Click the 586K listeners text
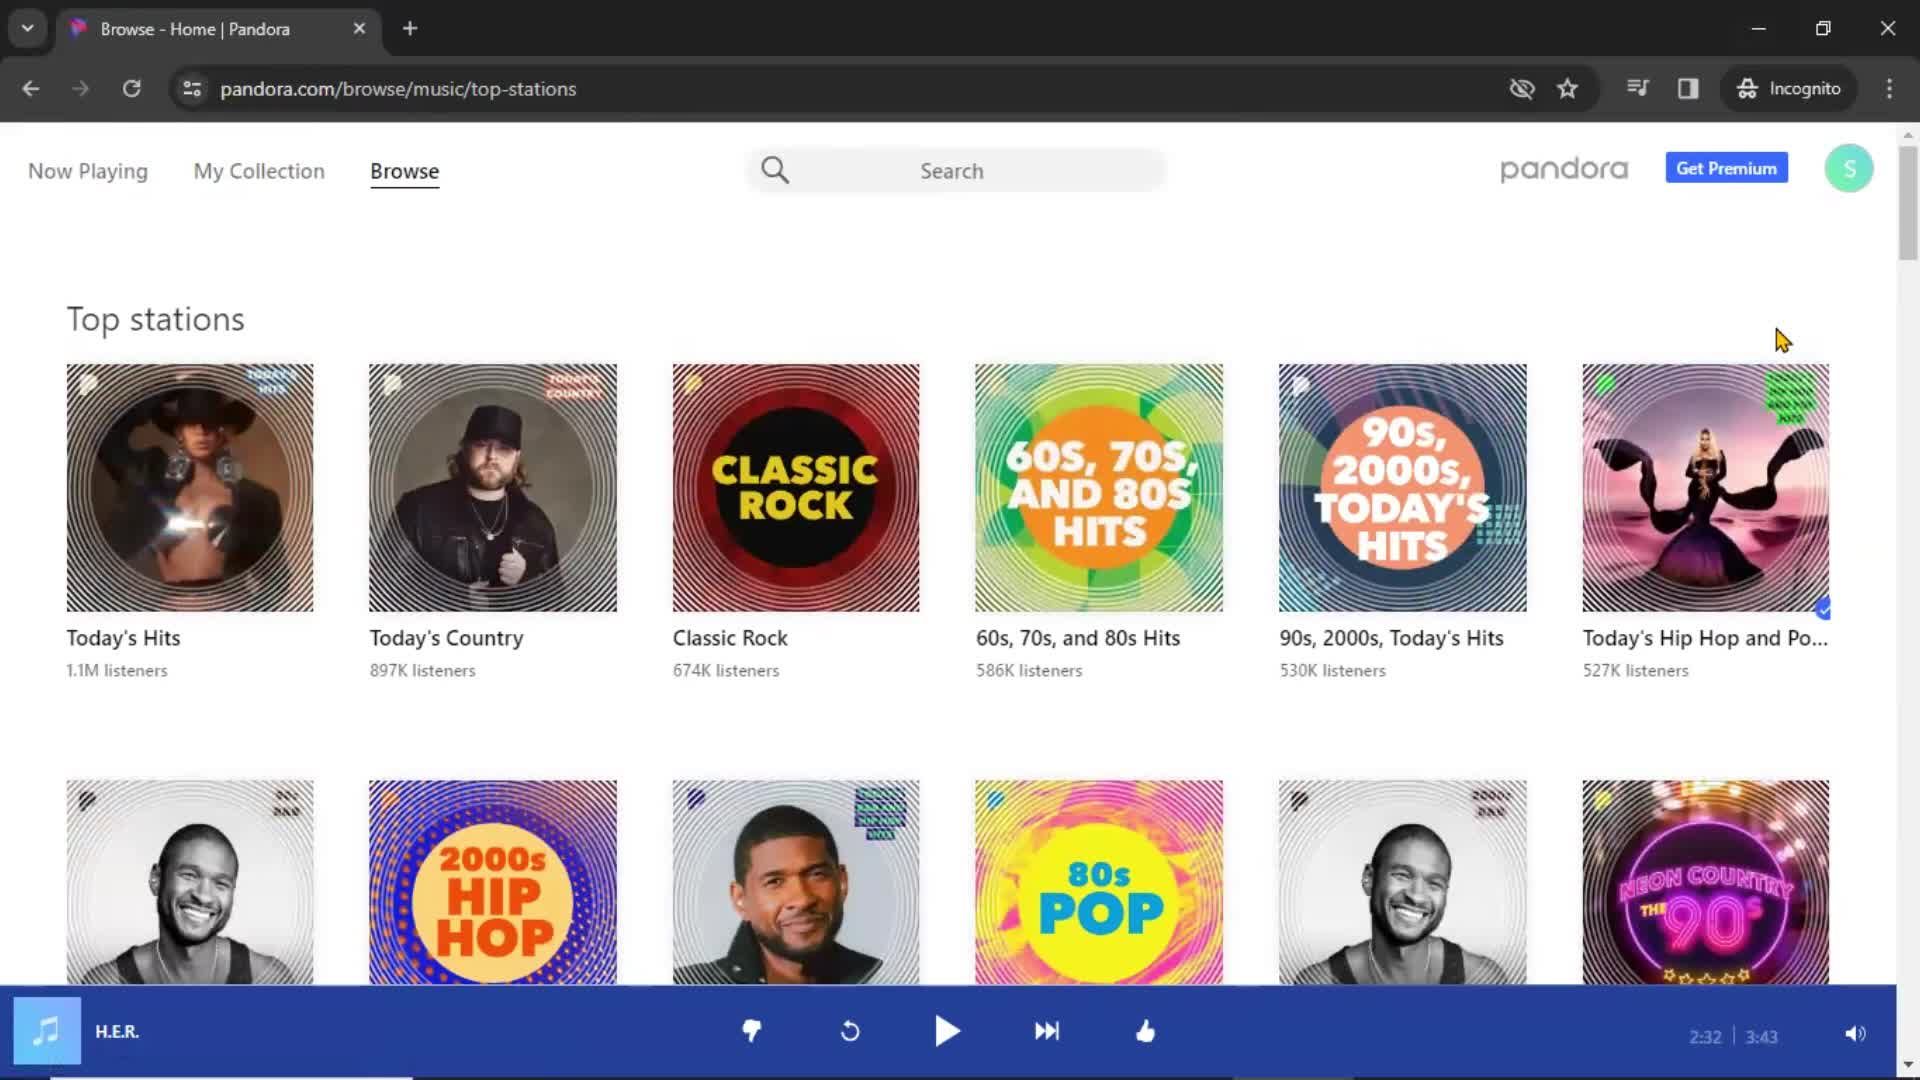 (1029, 671)
